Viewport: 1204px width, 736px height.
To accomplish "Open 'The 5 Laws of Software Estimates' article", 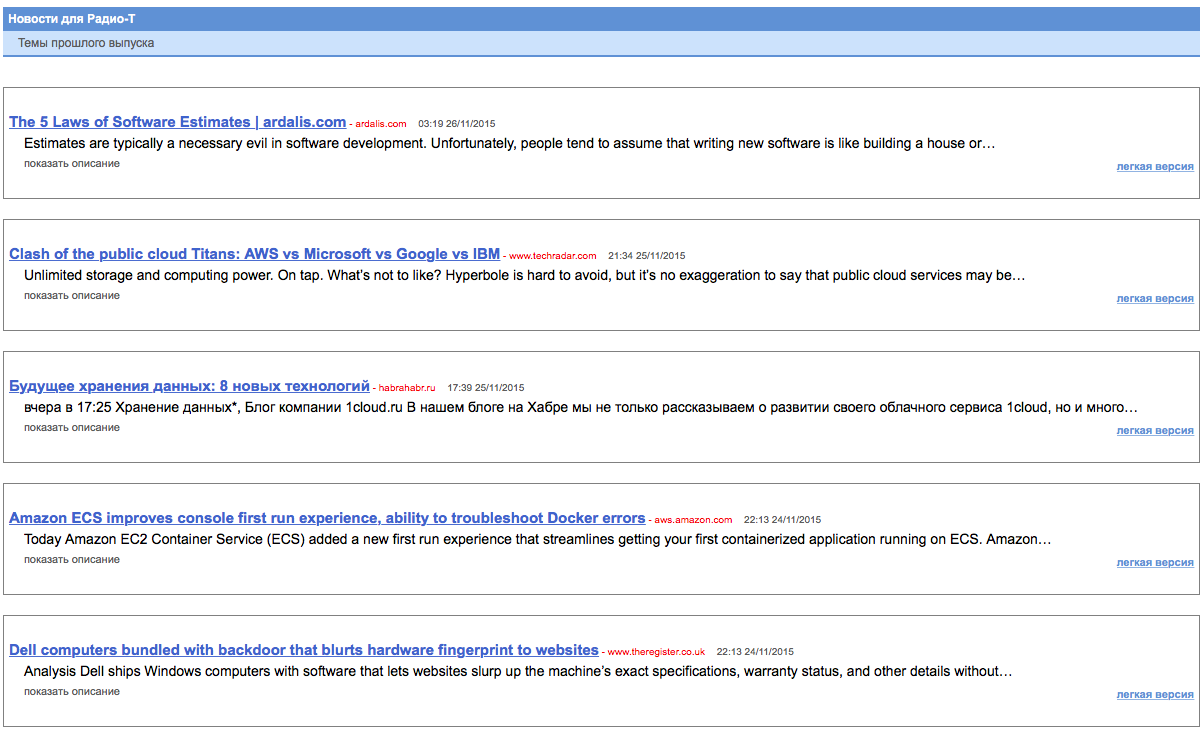I will click(177, 122).
